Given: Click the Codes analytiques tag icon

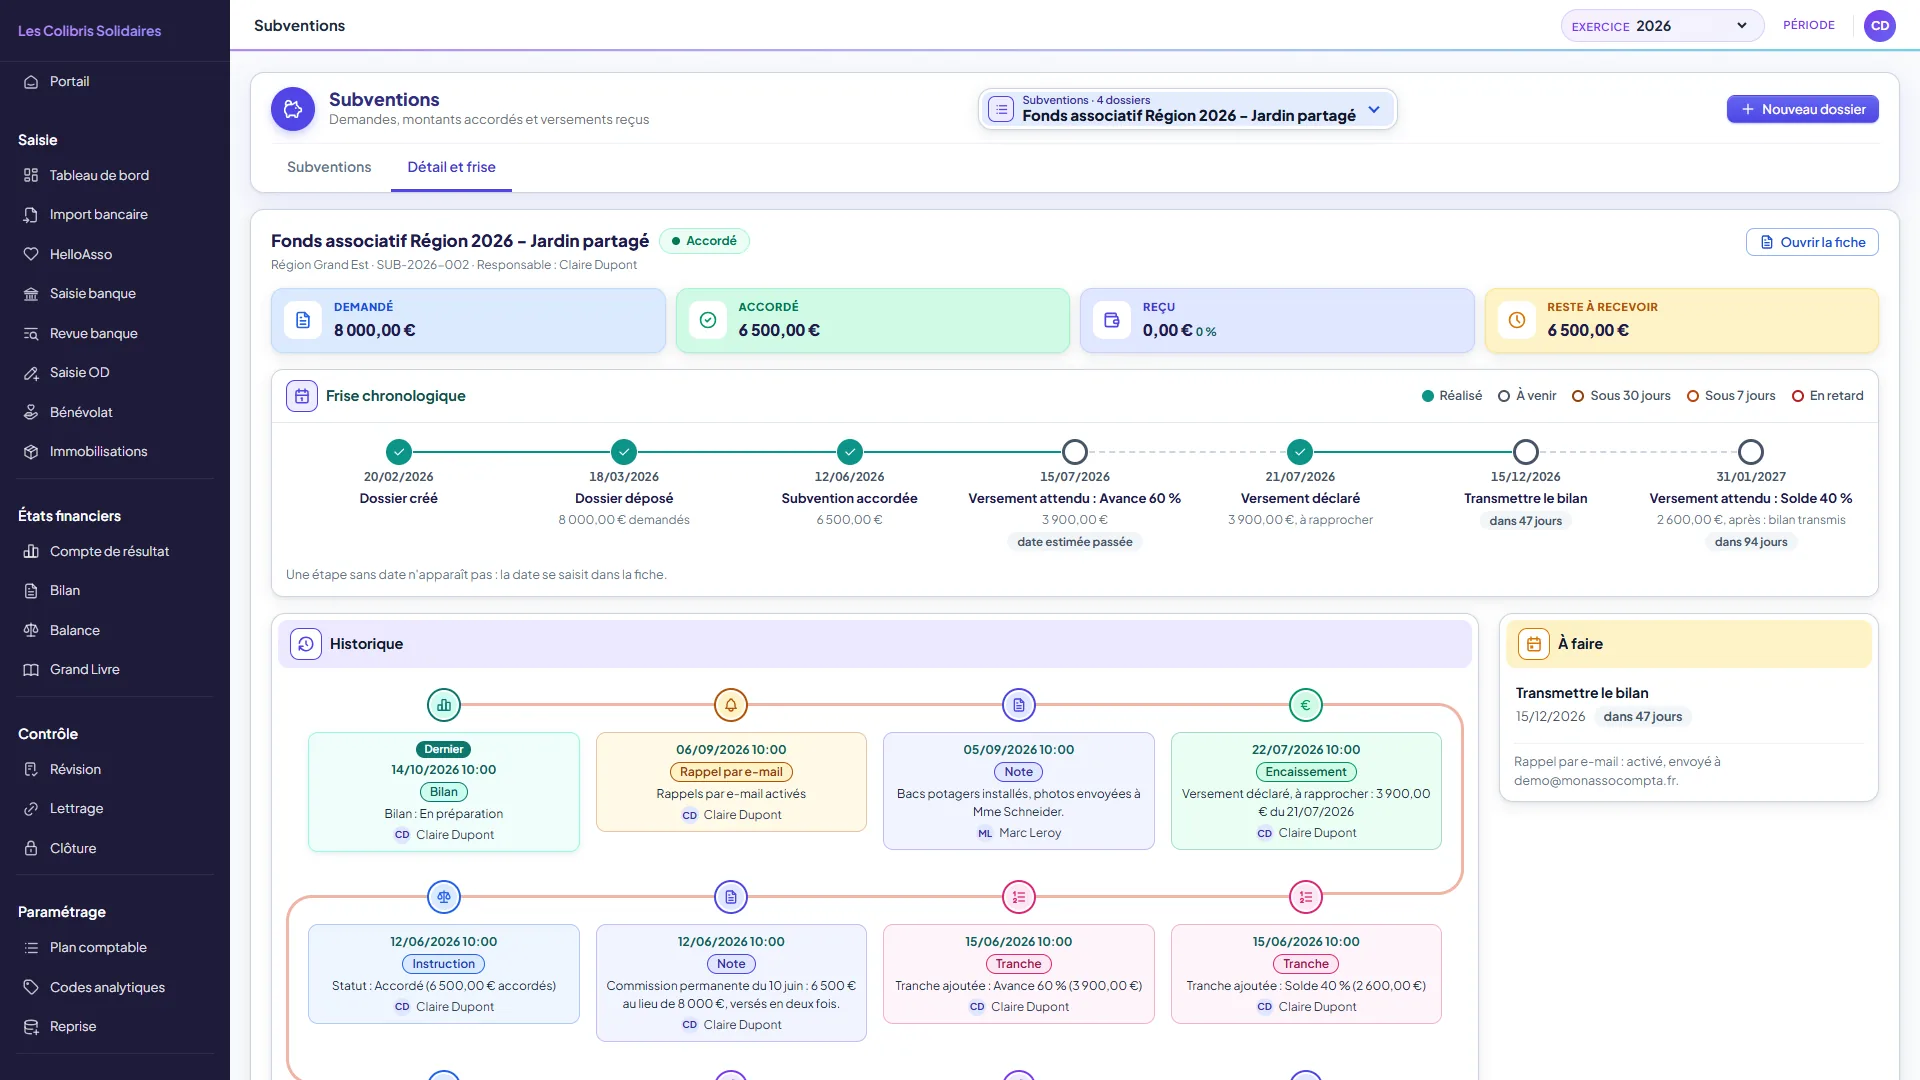Looking at the screenshot, I should (31, 987).
